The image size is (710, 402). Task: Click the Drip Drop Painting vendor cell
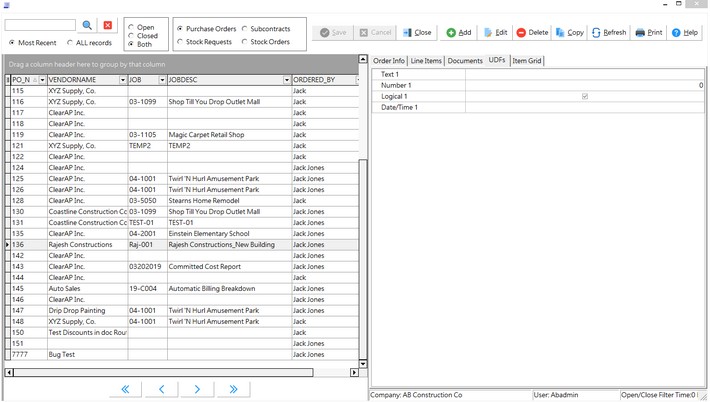[x=87, y=311]
